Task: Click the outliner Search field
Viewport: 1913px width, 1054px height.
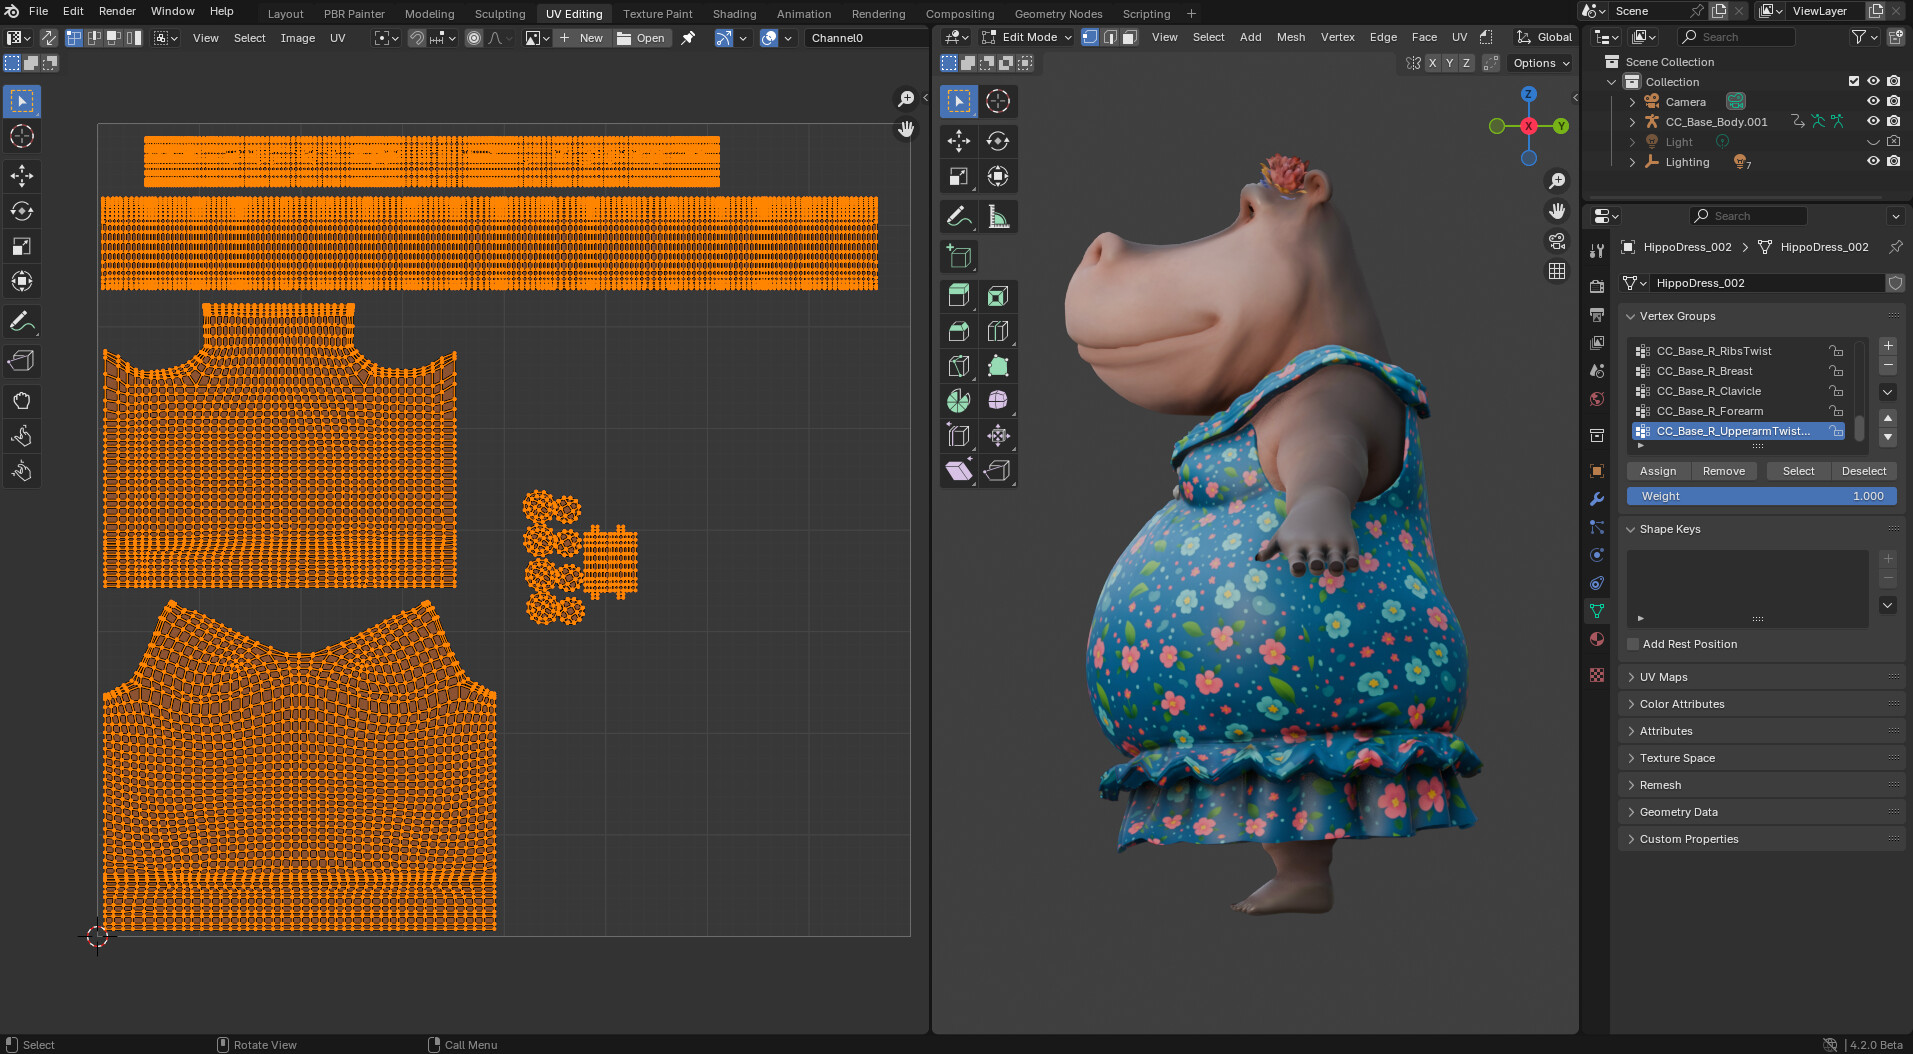Action: coord(1737,37)
